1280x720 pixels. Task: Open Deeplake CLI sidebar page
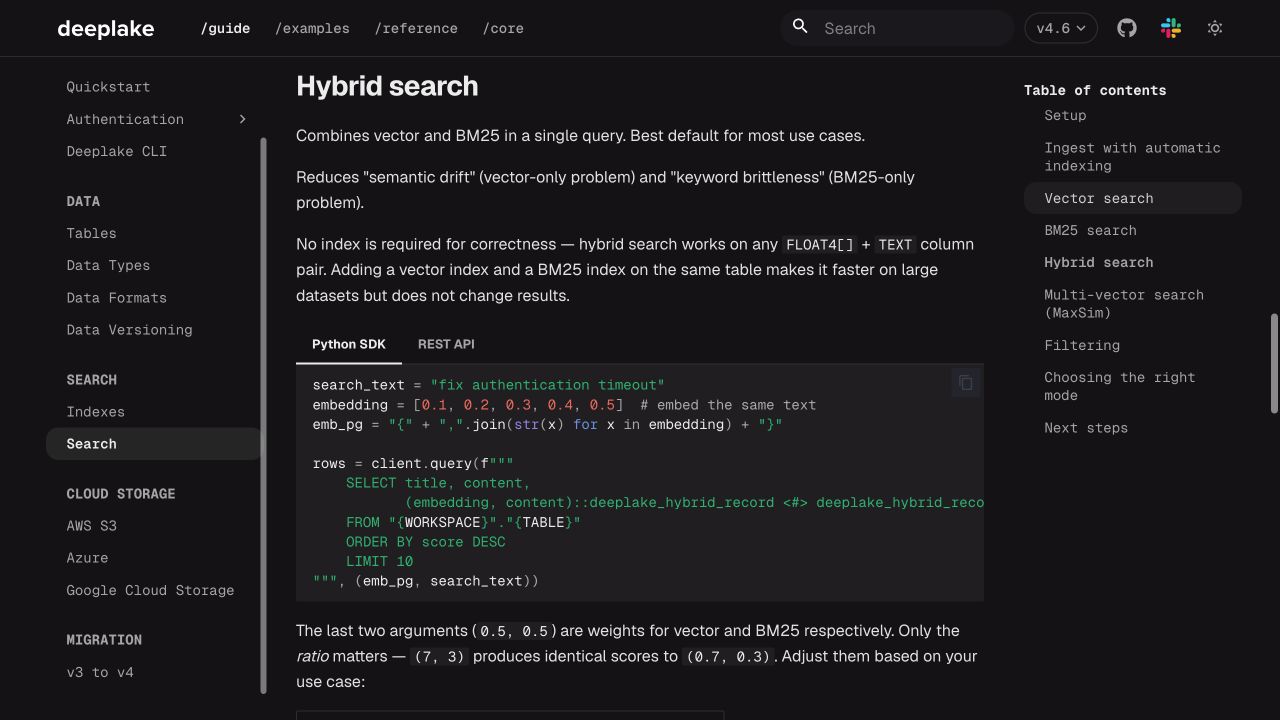tap(116, 151)
